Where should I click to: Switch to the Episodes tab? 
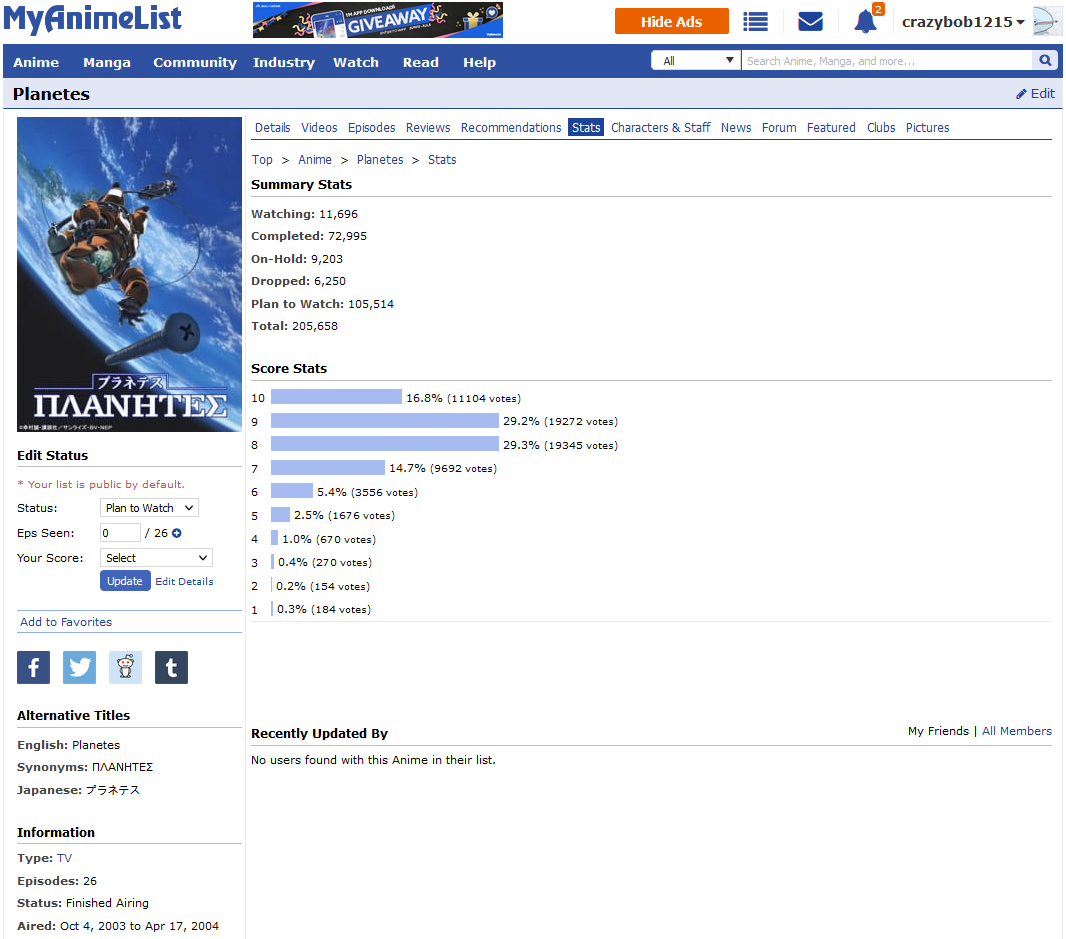coord(371,127)
